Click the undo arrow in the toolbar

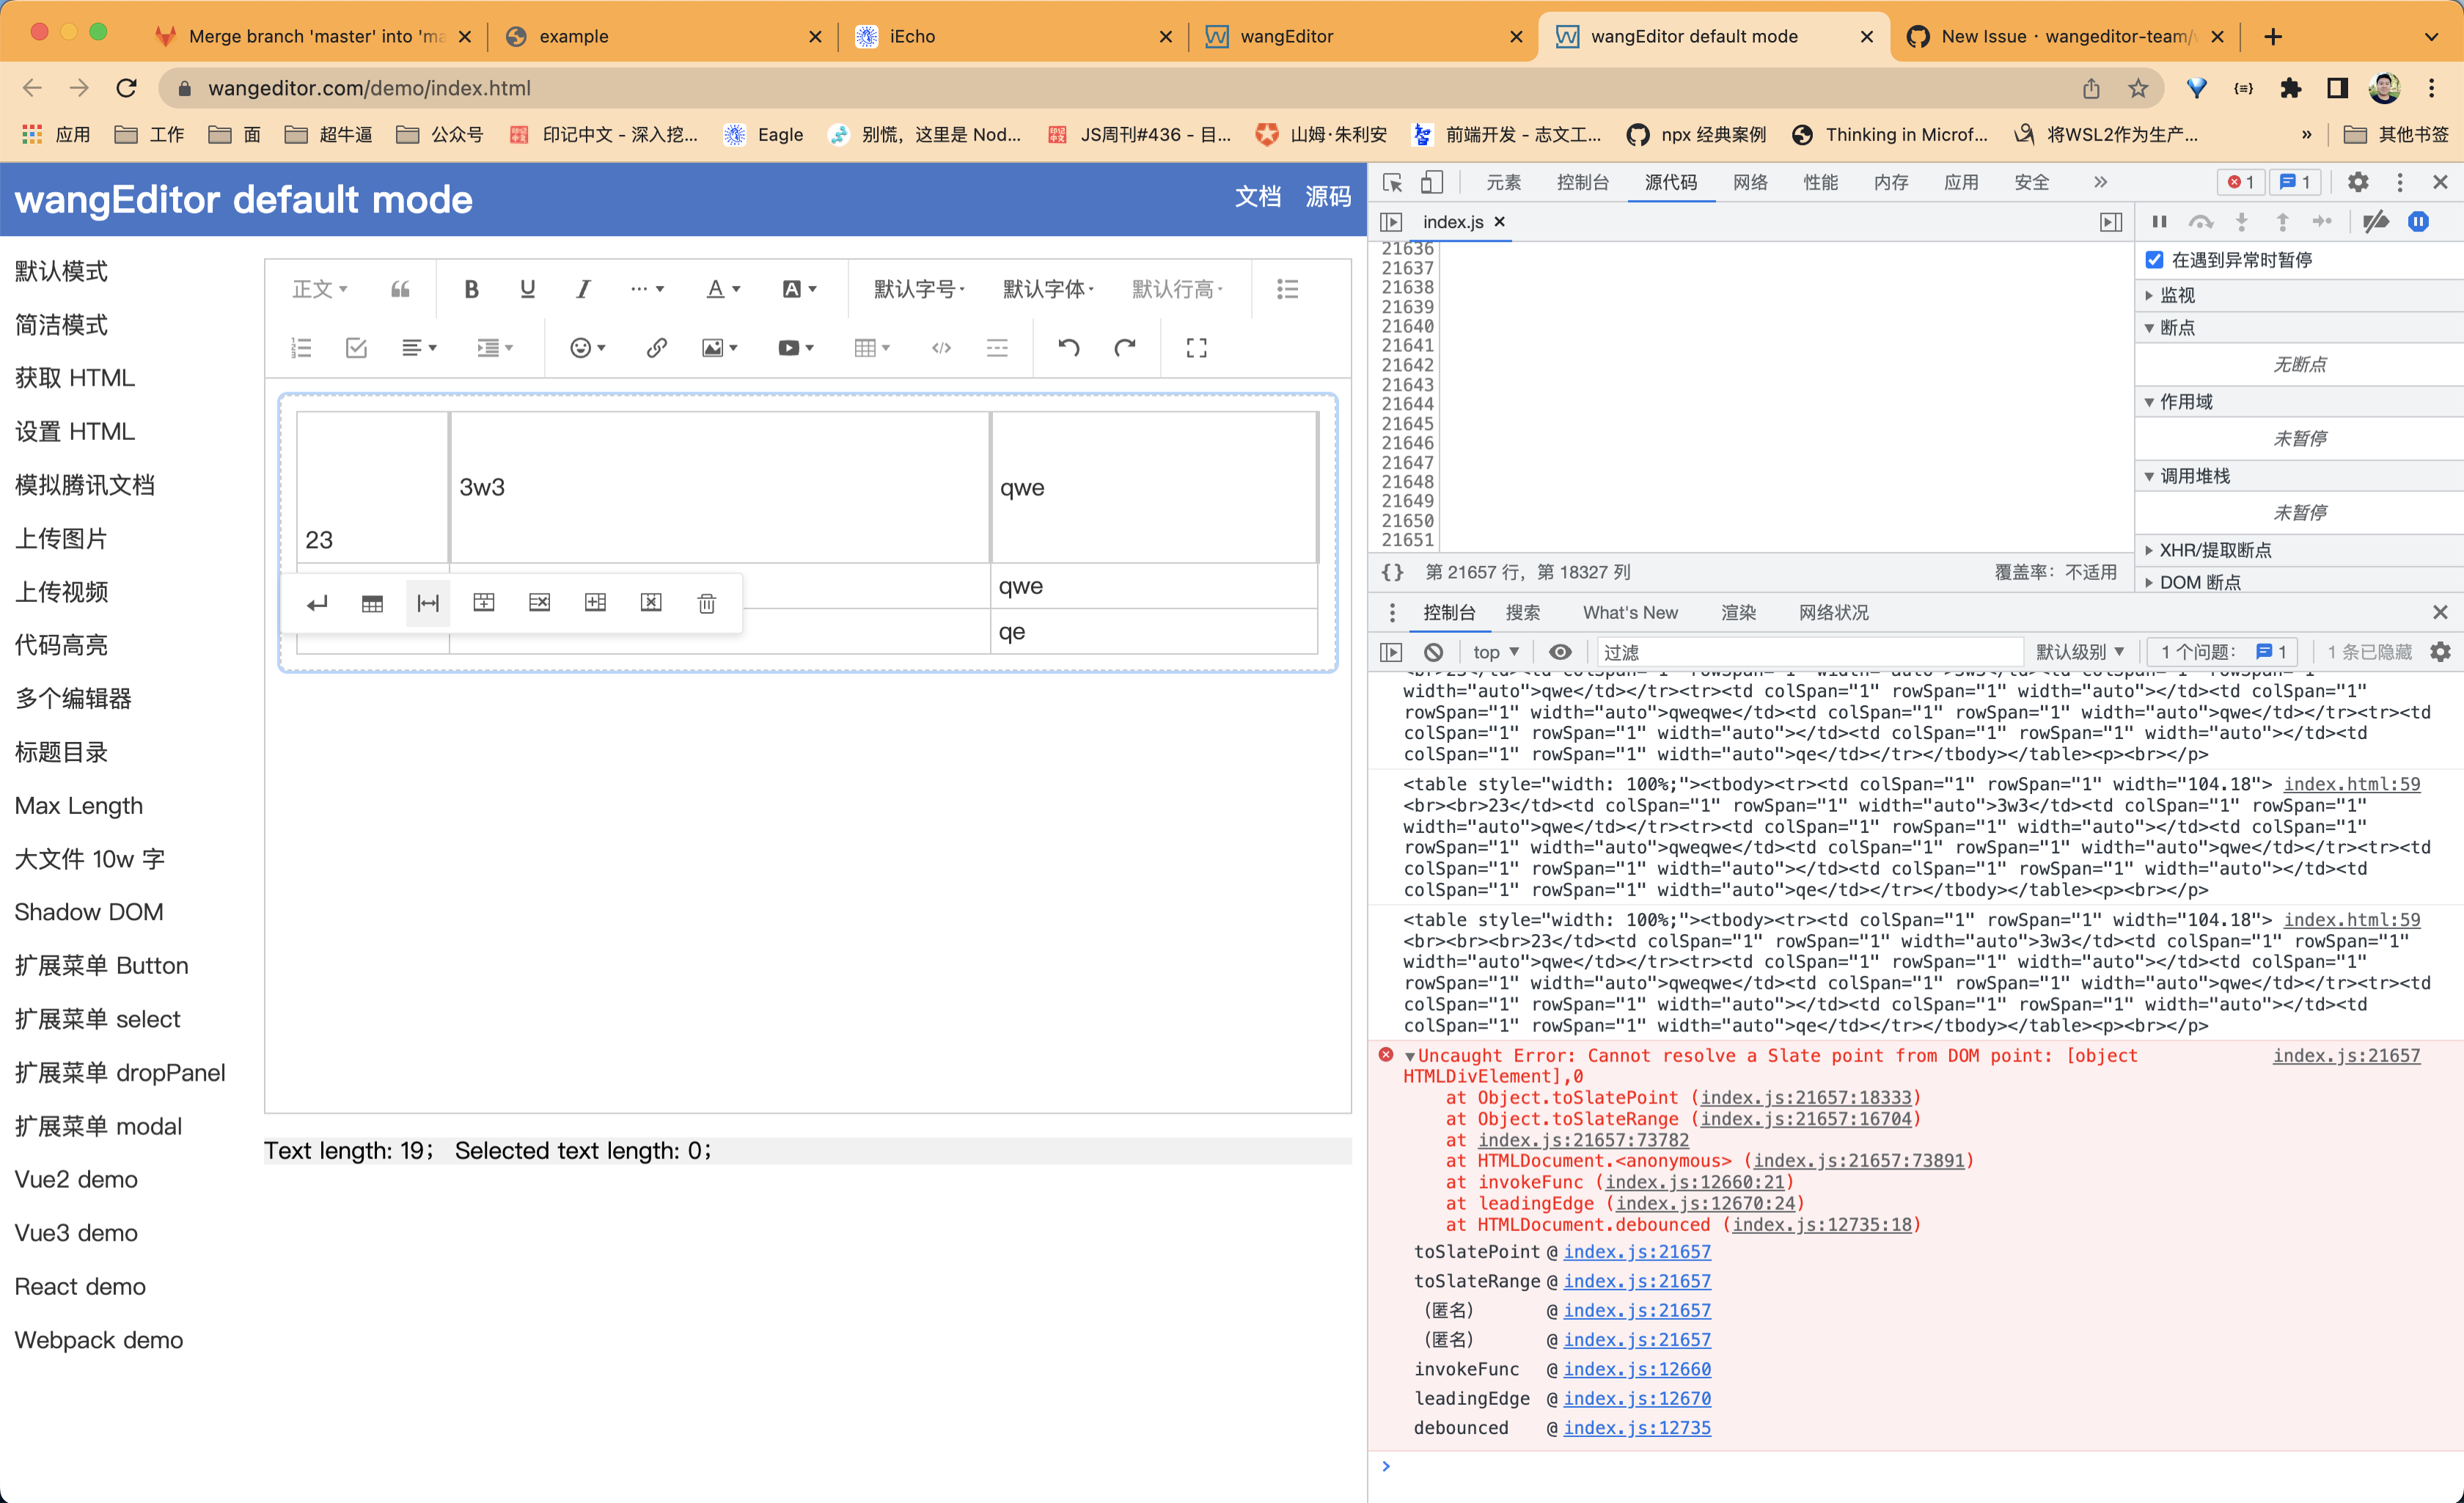(x=1068, y=348)
